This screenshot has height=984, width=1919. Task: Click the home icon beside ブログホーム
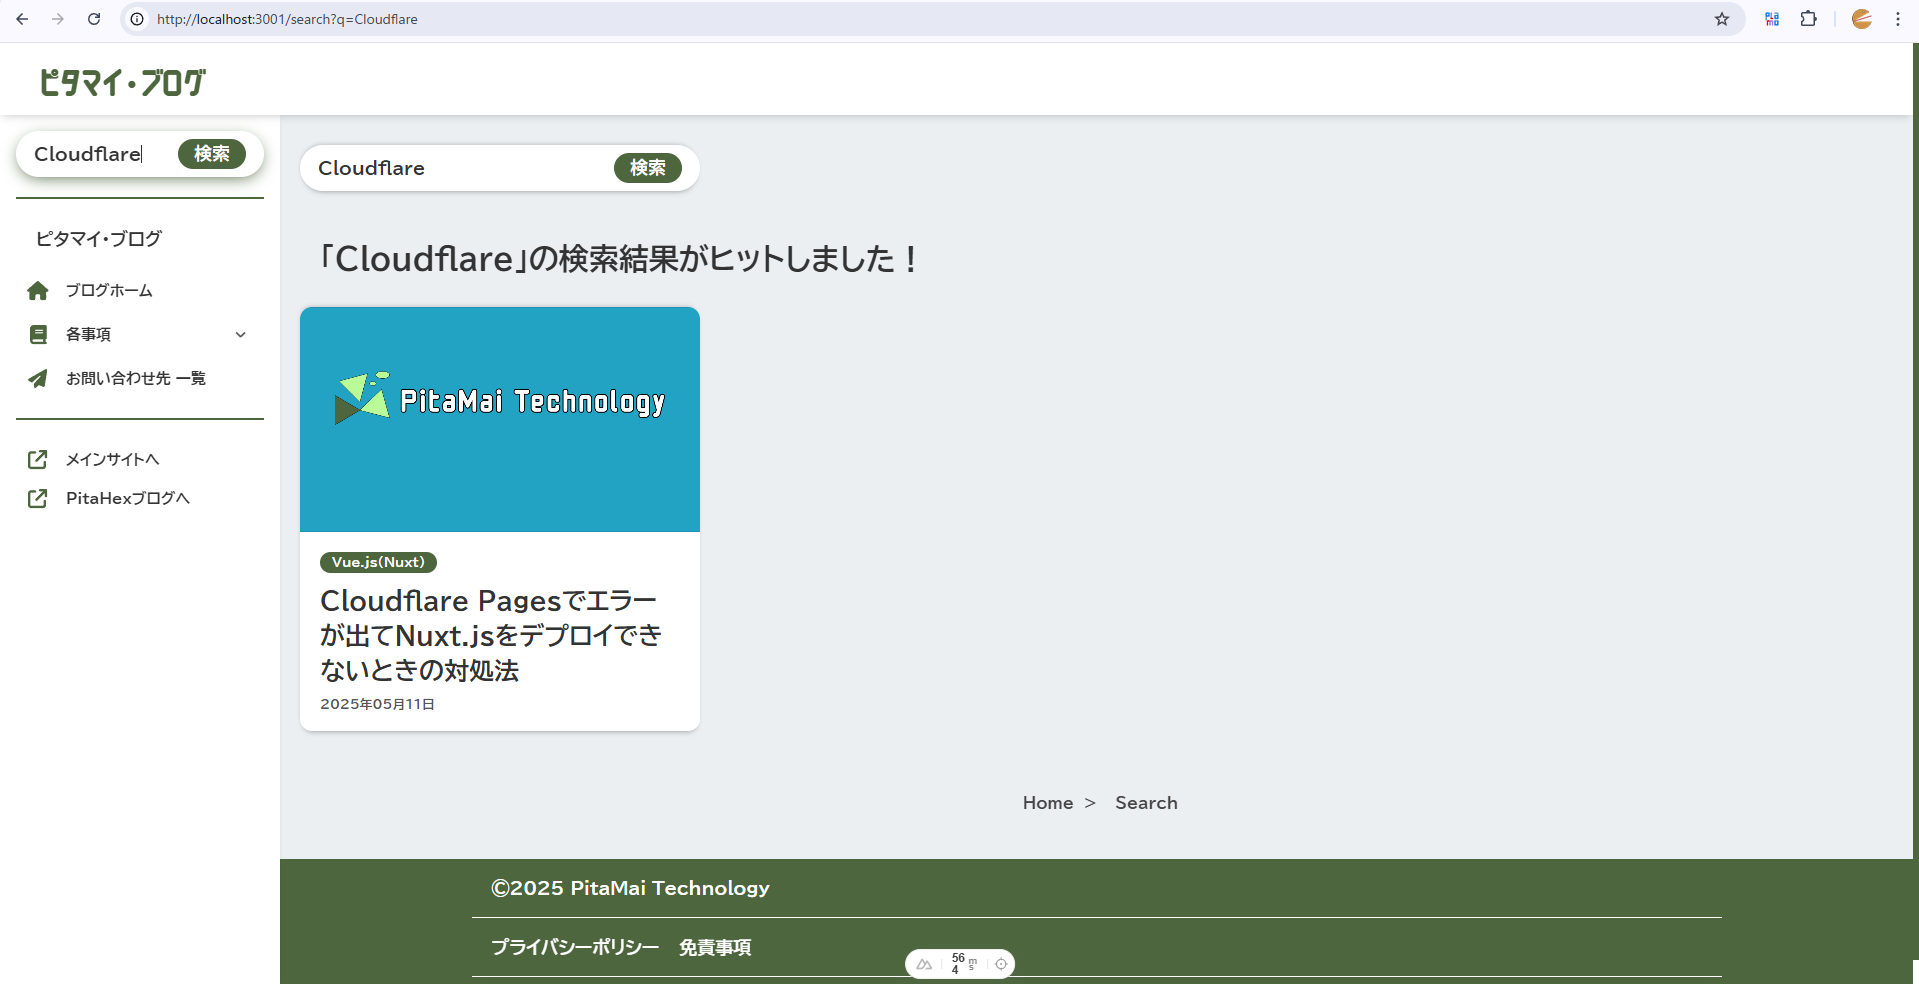click(x=38, y=291)
